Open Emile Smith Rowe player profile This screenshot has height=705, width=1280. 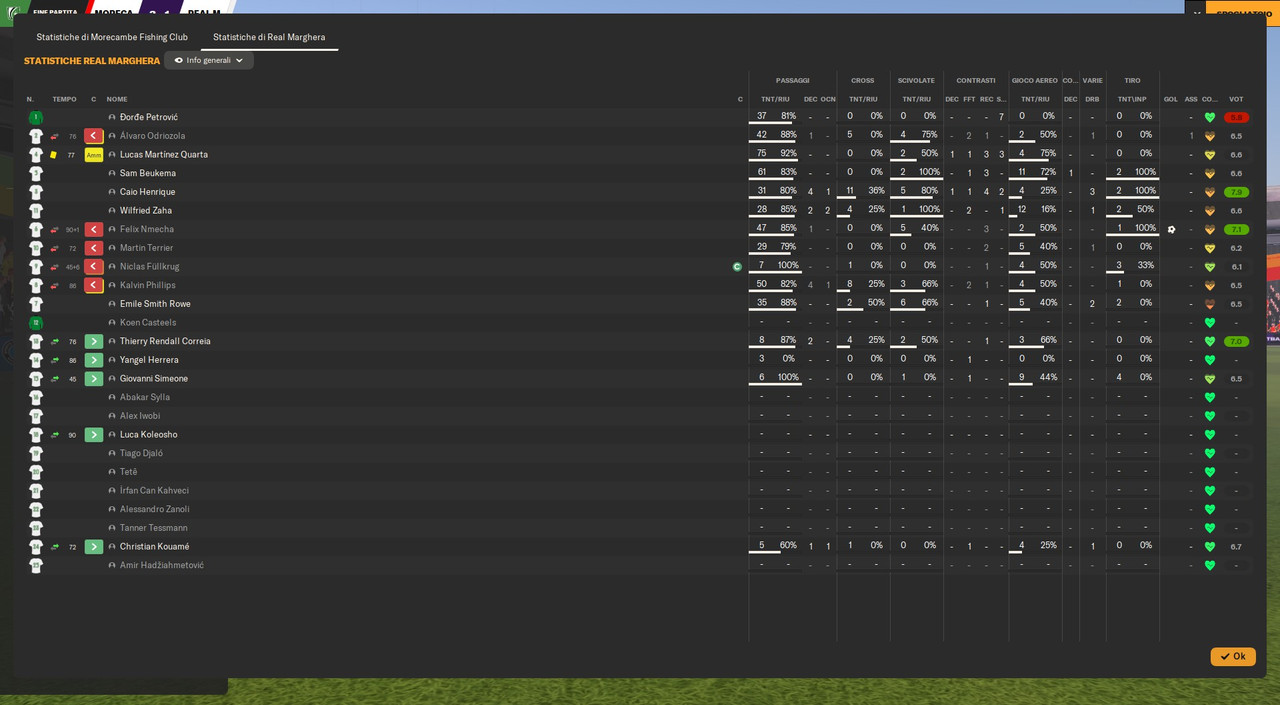point(155,304)
